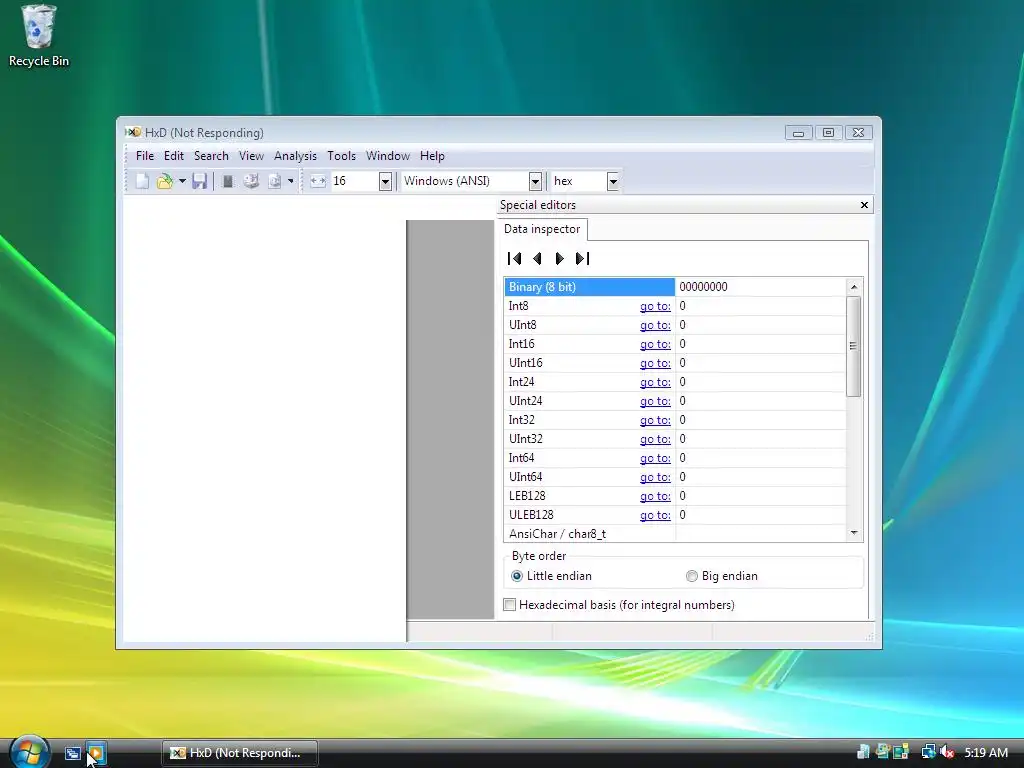Follow the go to link for Int32
Screen dimensions: 1024x768
click(655, 420)
